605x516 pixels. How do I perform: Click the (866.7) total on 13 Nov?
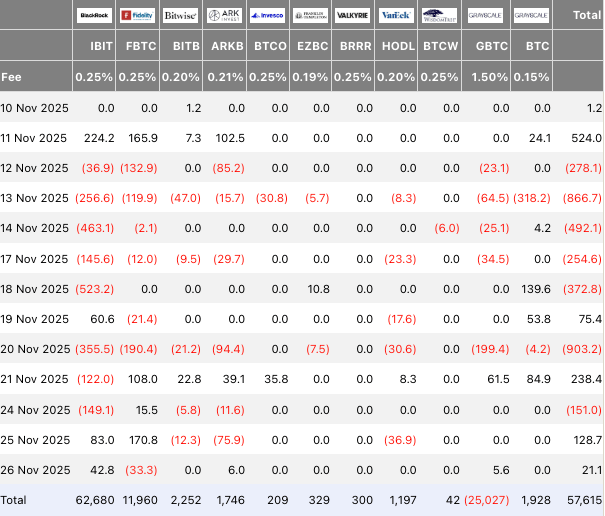[582, 198]
